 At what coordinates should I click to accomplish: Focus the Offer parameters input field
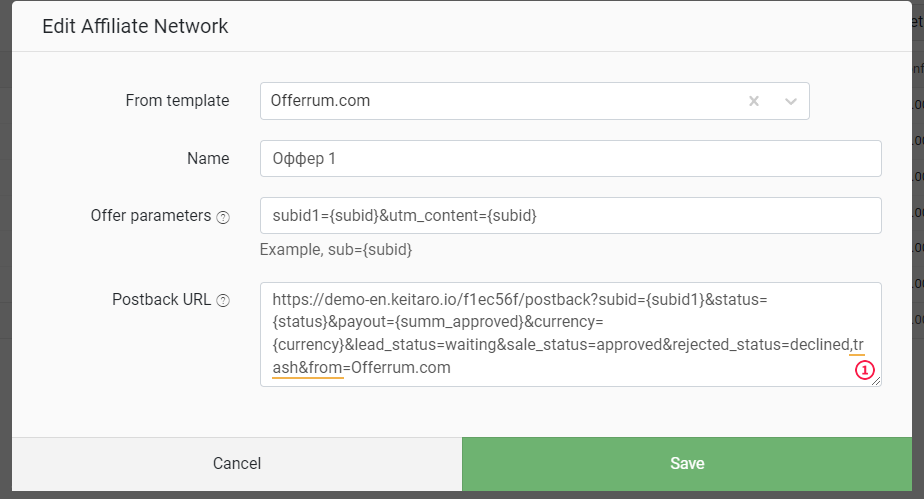pos(570,216)
